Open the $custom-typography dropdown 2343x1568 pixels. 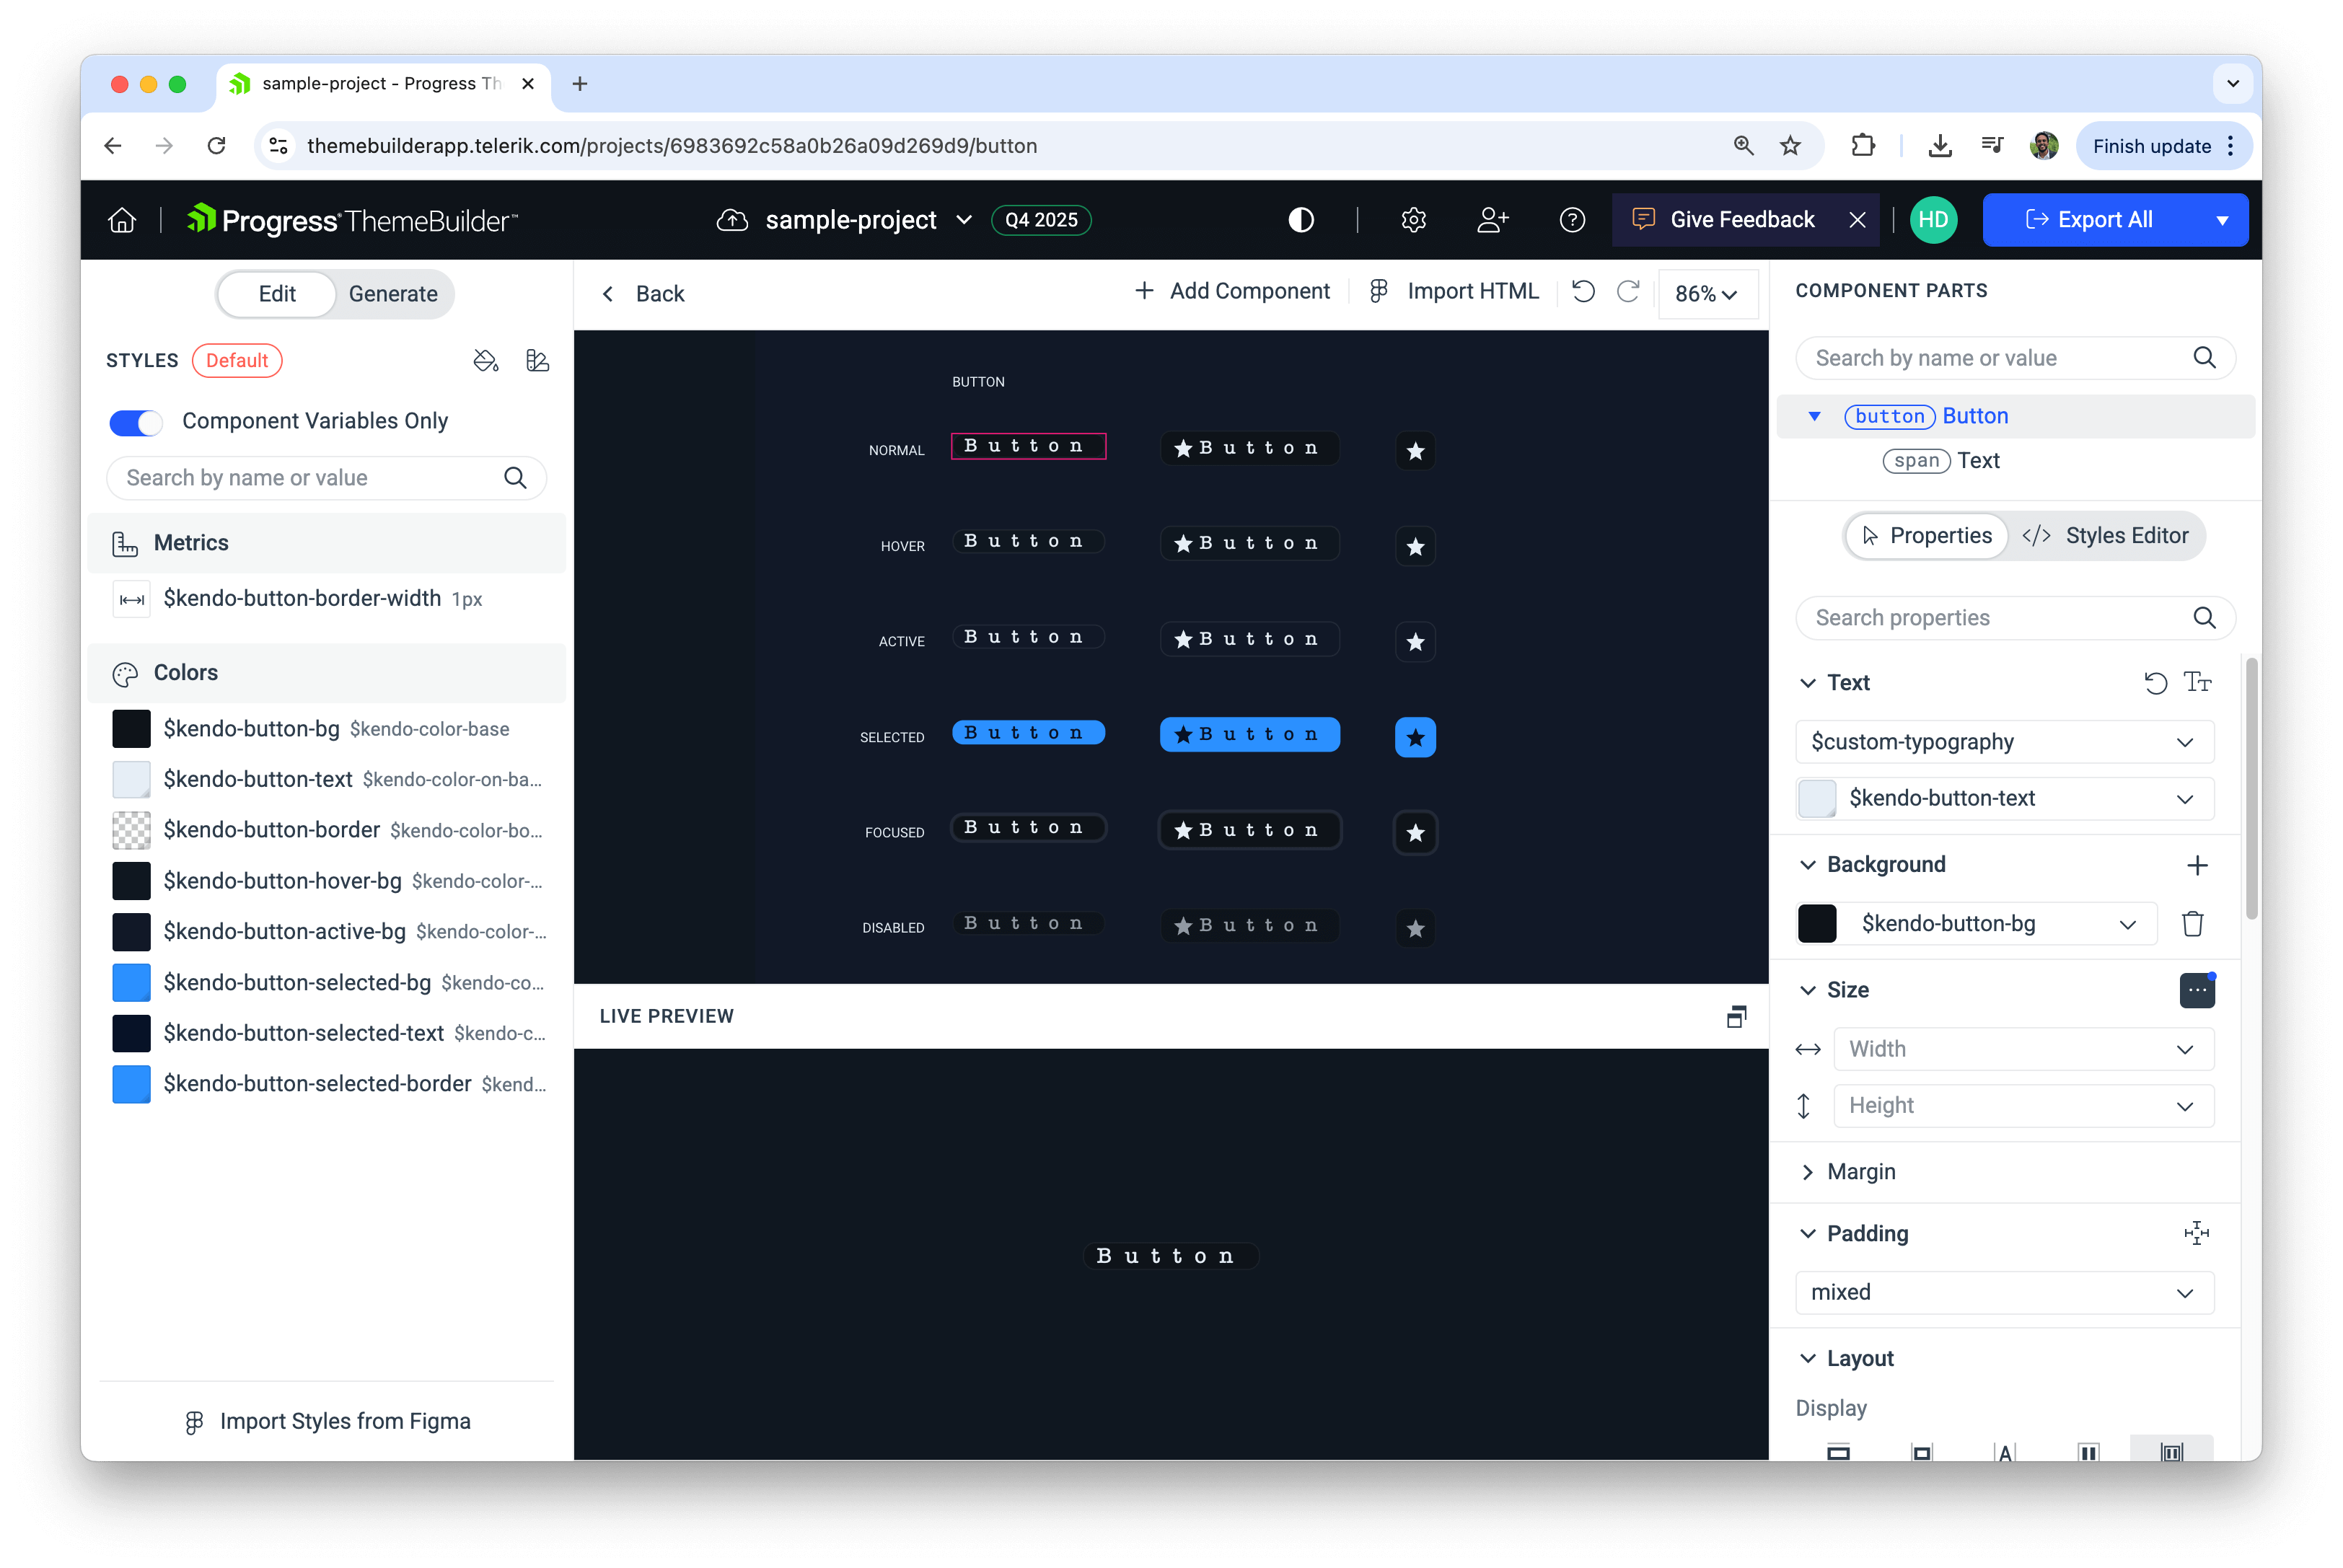click(x=2003, y=742)
